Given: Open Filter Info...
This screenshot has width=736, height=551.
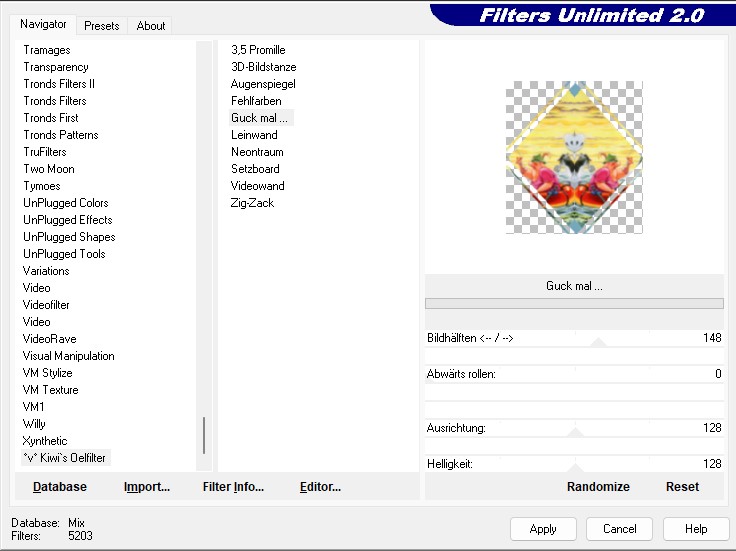Looking at the screenshot, I should pyautogui.click(x=233, y=487).
